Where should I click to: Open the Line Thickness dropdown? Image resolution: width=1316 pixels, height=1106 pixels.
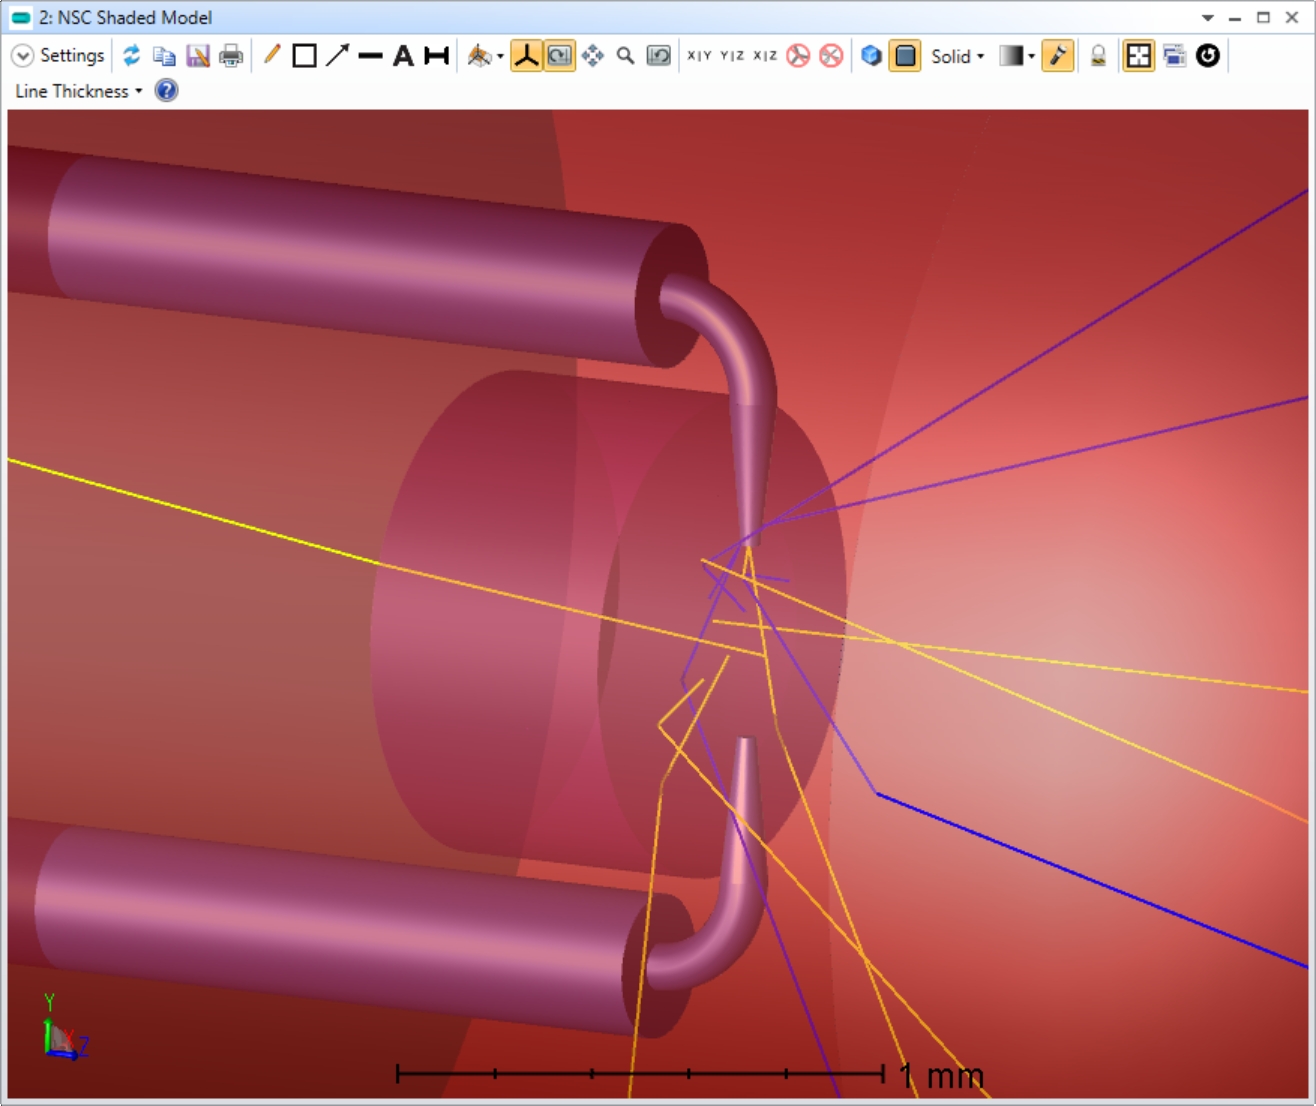pyautogui.click(x=79, y=91)
